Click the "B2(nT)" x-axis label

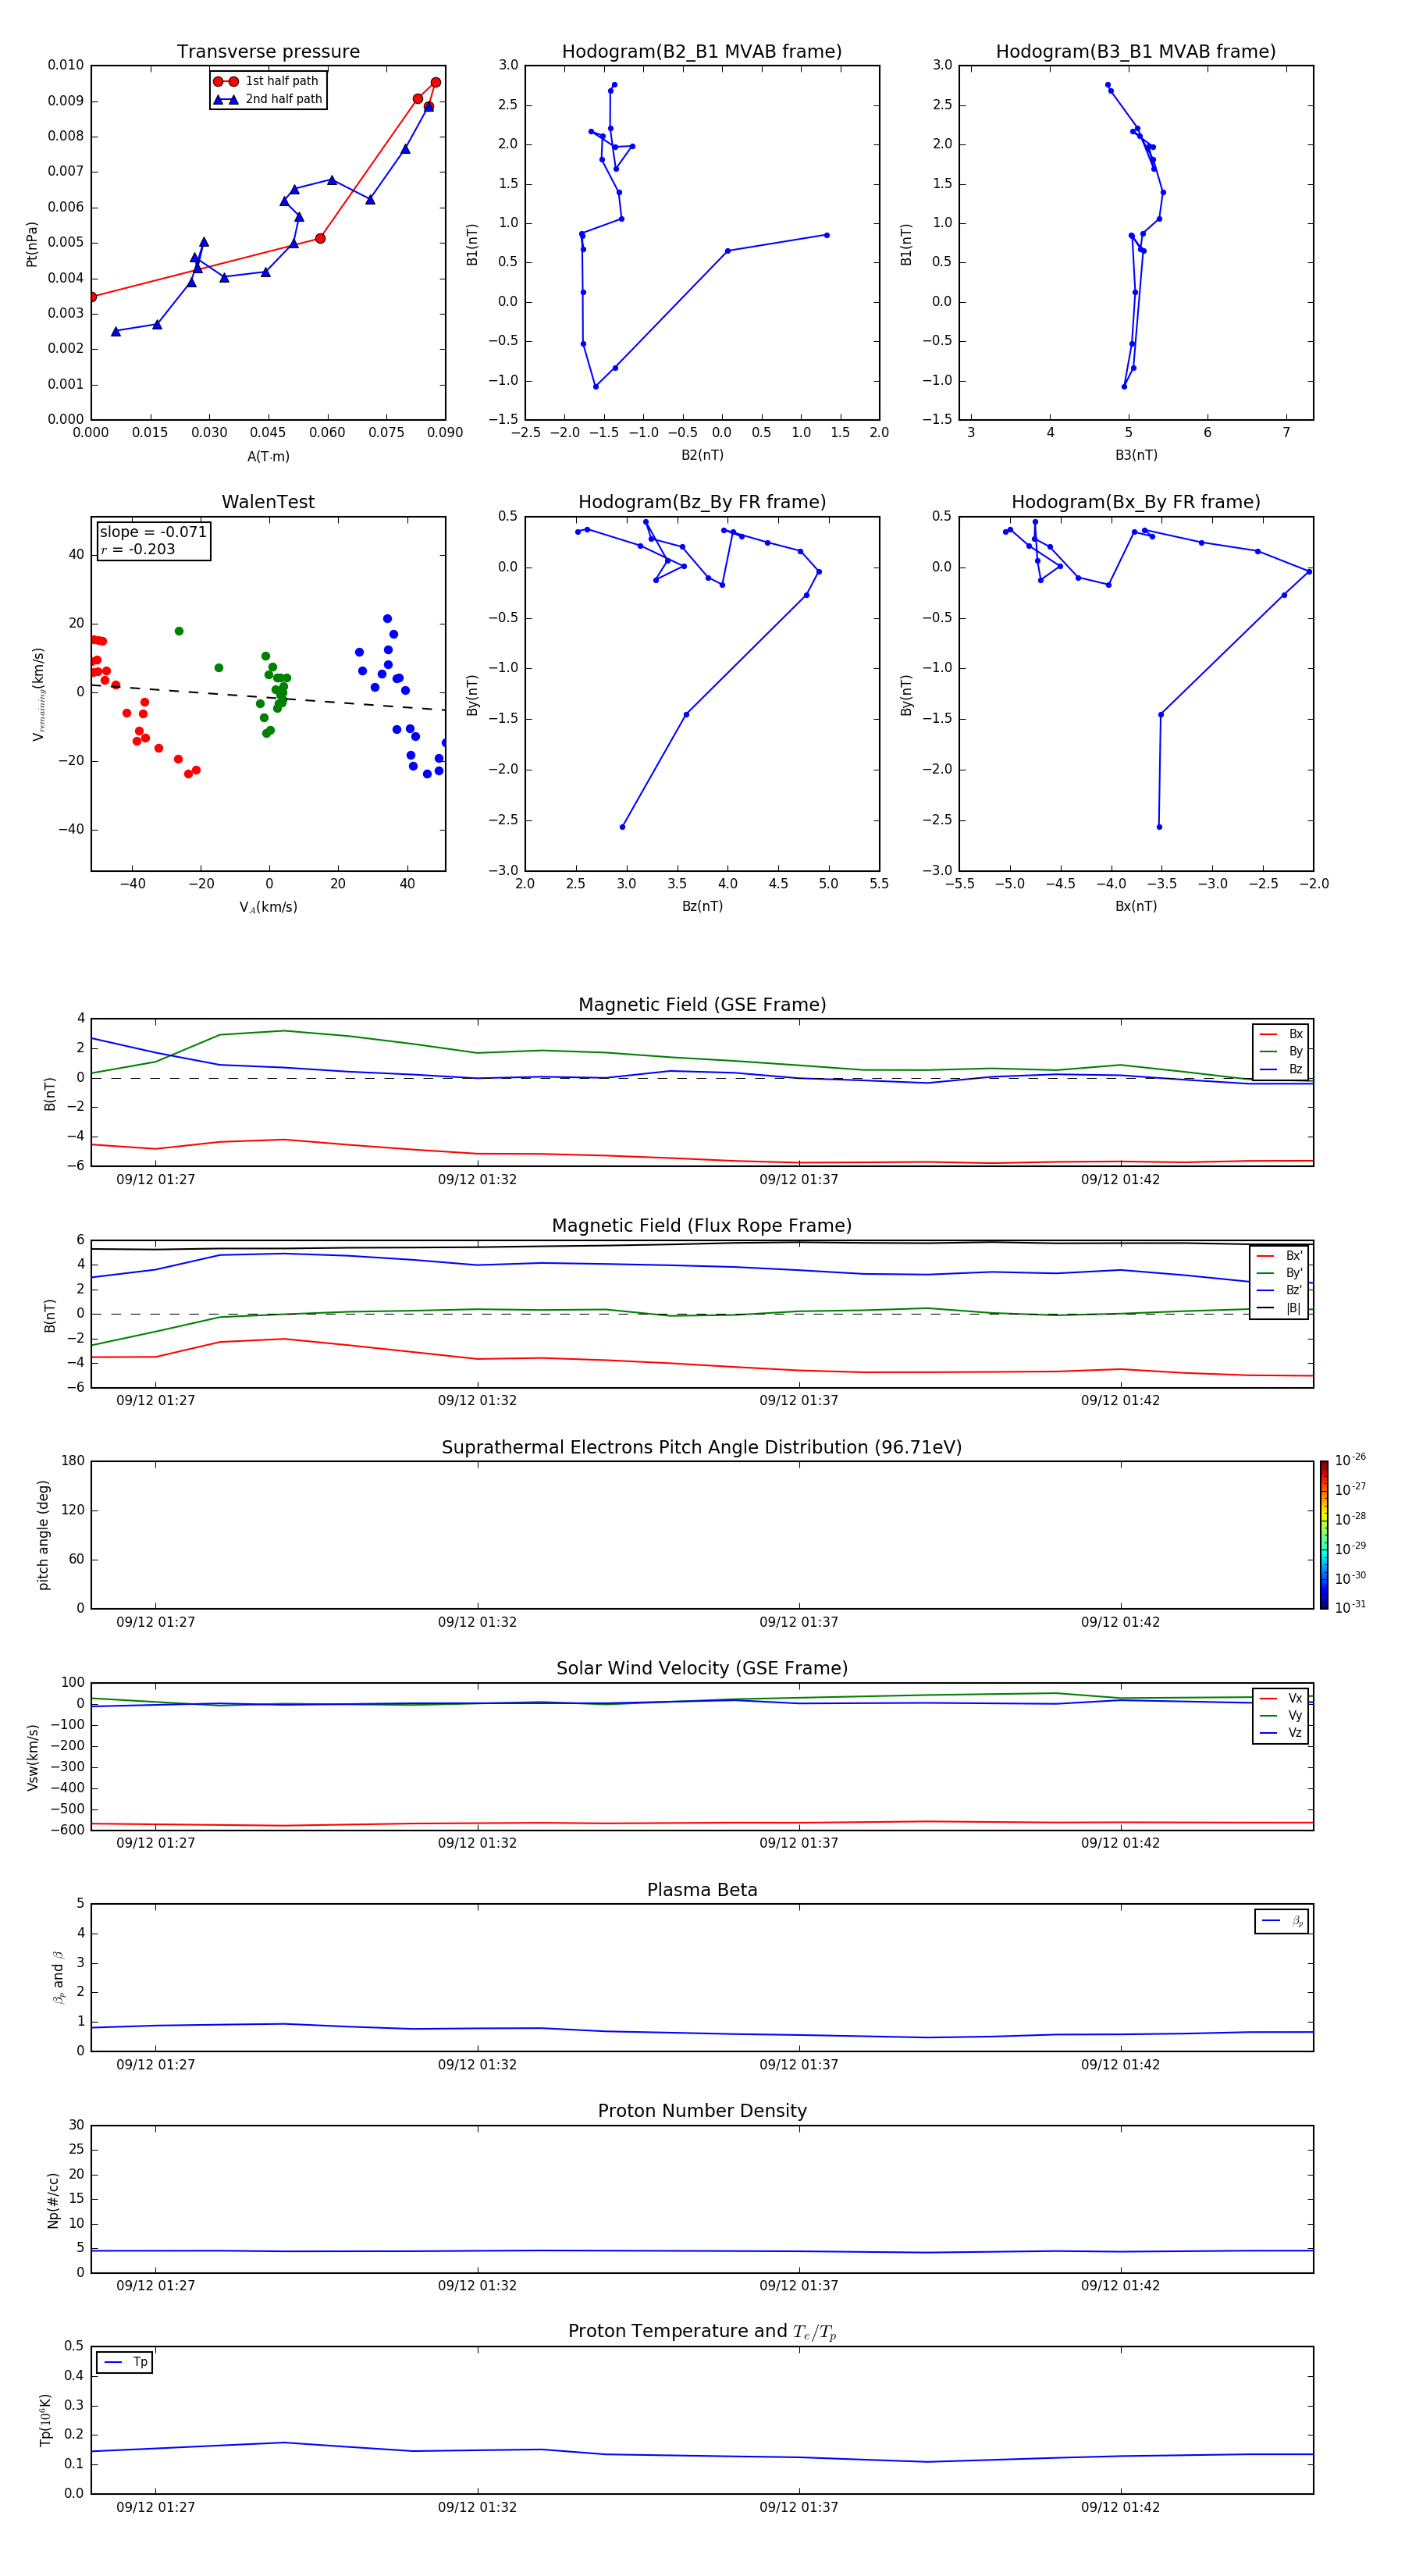coord(702,455)
